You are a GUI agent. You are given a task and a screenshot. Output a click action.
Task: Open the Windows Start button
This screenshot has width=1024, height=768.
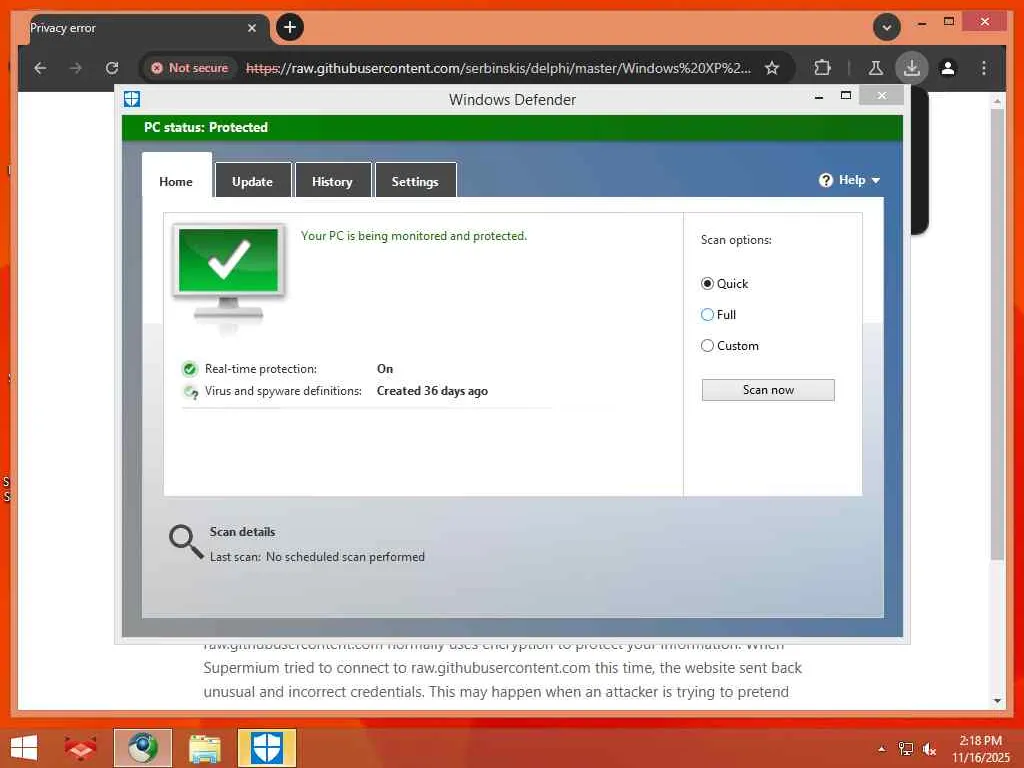coord(24,748)
